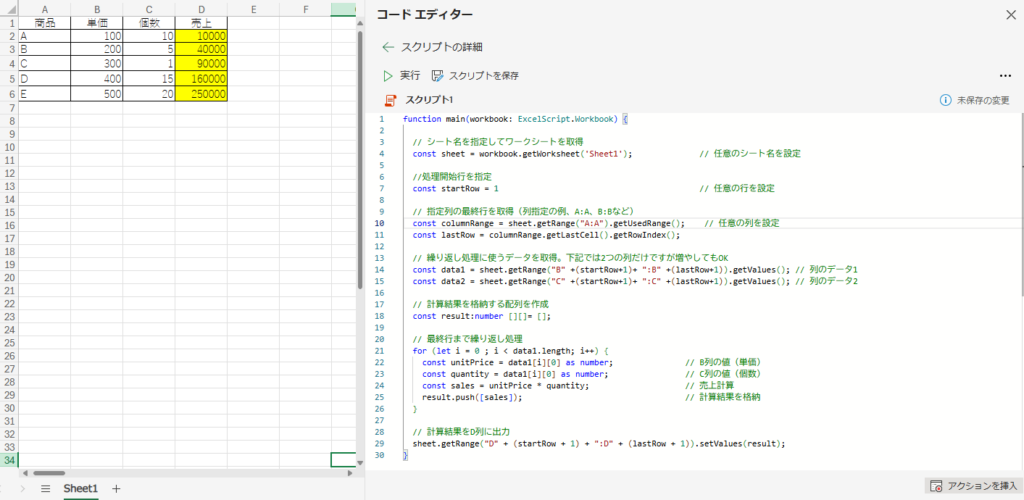
Task: Click the アクションを挿入 button
Action: (973, 486)
